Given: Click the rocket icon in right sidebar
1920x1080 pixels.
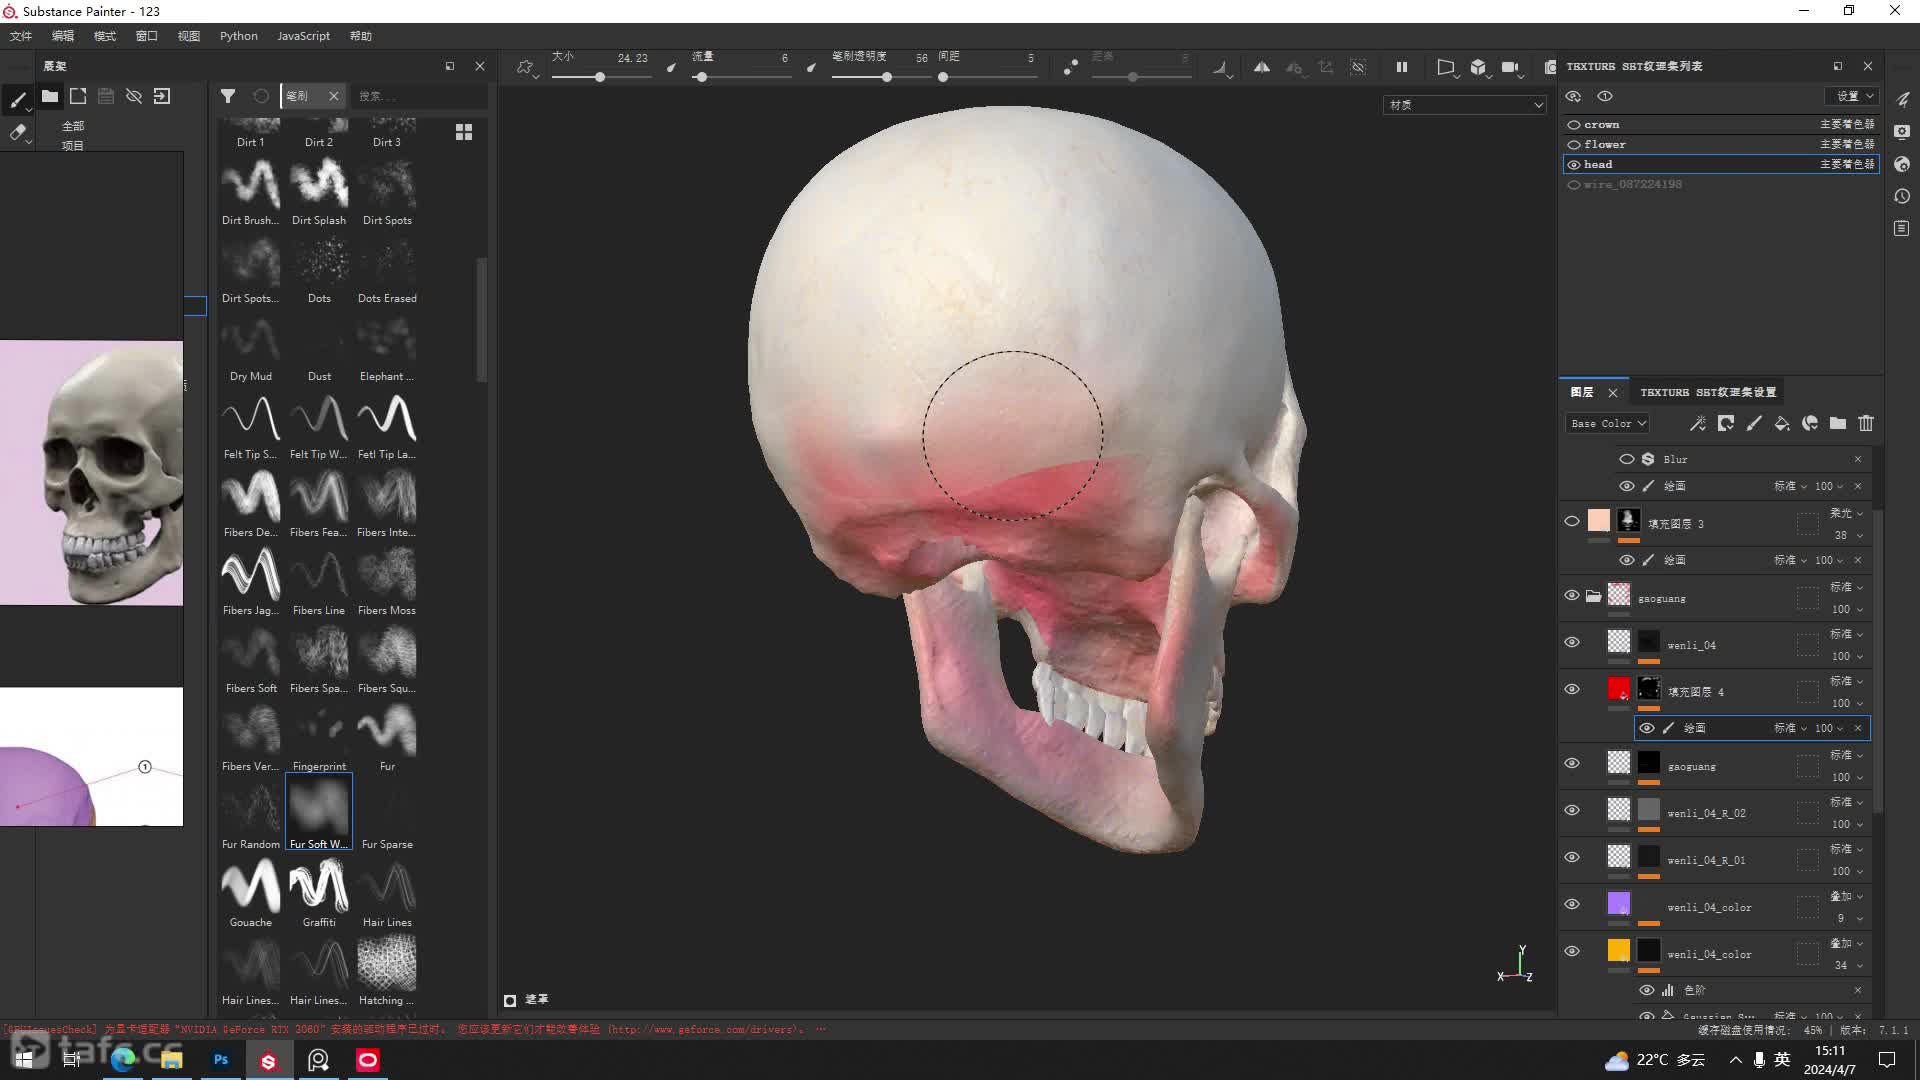Looking at the screenshot, I should tap(1902, 99).
